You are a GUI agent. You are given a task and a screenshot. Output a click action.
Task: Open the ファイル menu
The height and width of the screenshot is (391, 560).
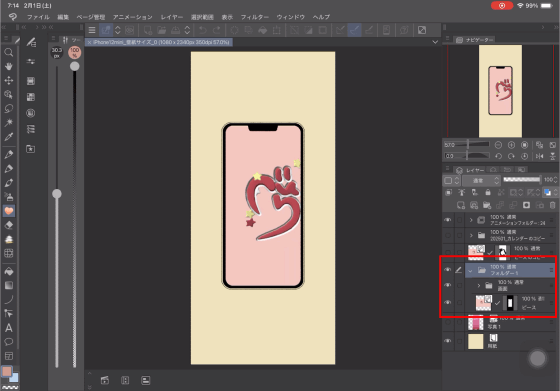point(38,17)
